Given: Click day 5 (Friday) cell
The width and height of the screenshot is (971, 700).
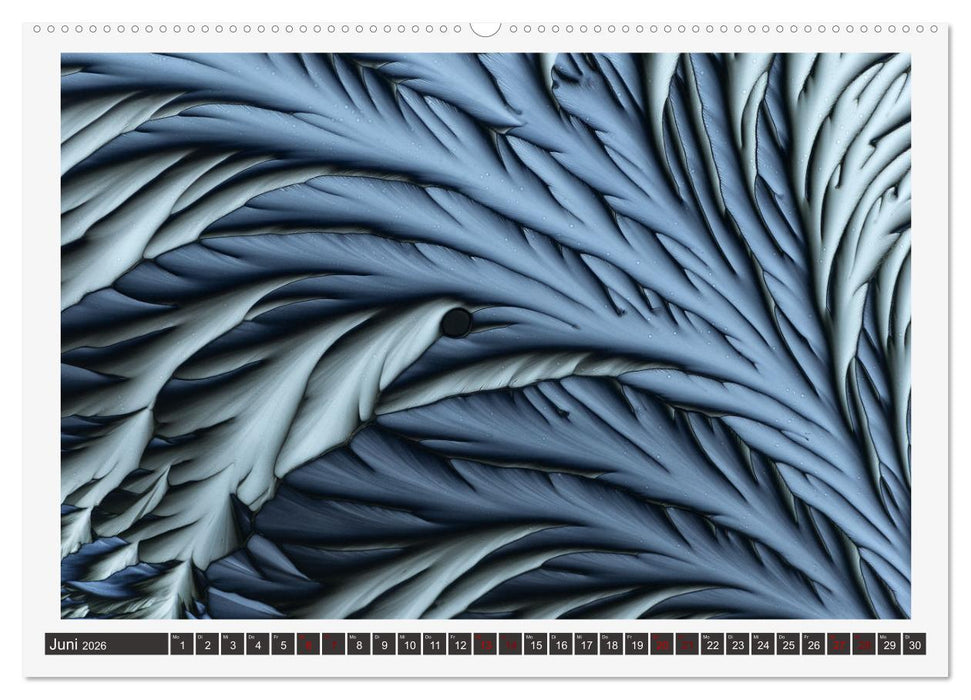Looking at the screenshot, I should [x=283, y=645].
